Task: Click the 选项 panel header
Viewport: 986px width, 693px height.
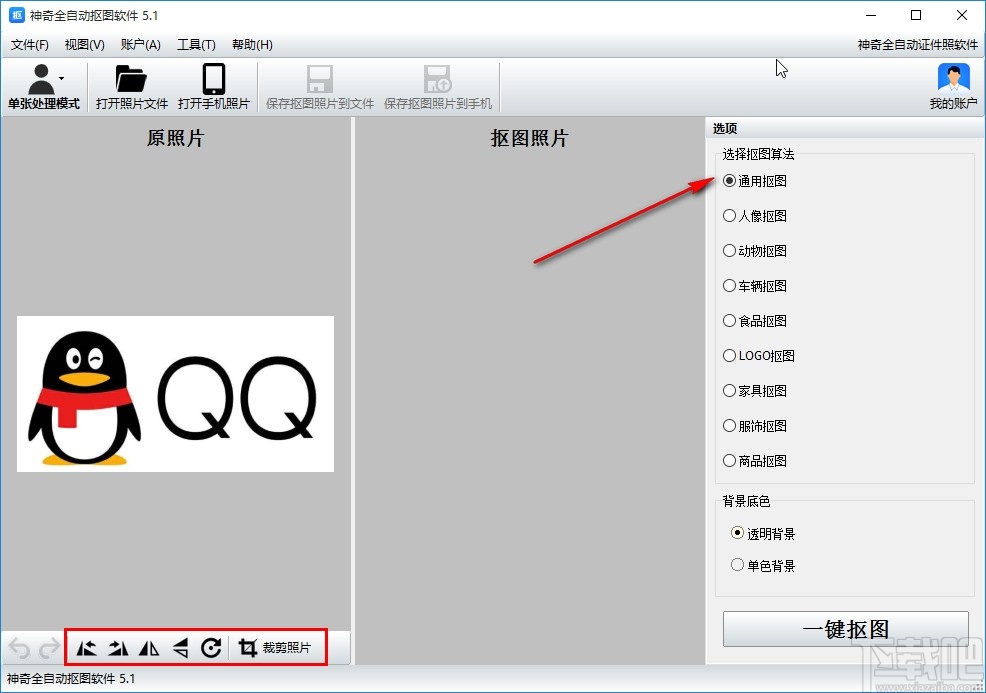Action: point(845,128)
